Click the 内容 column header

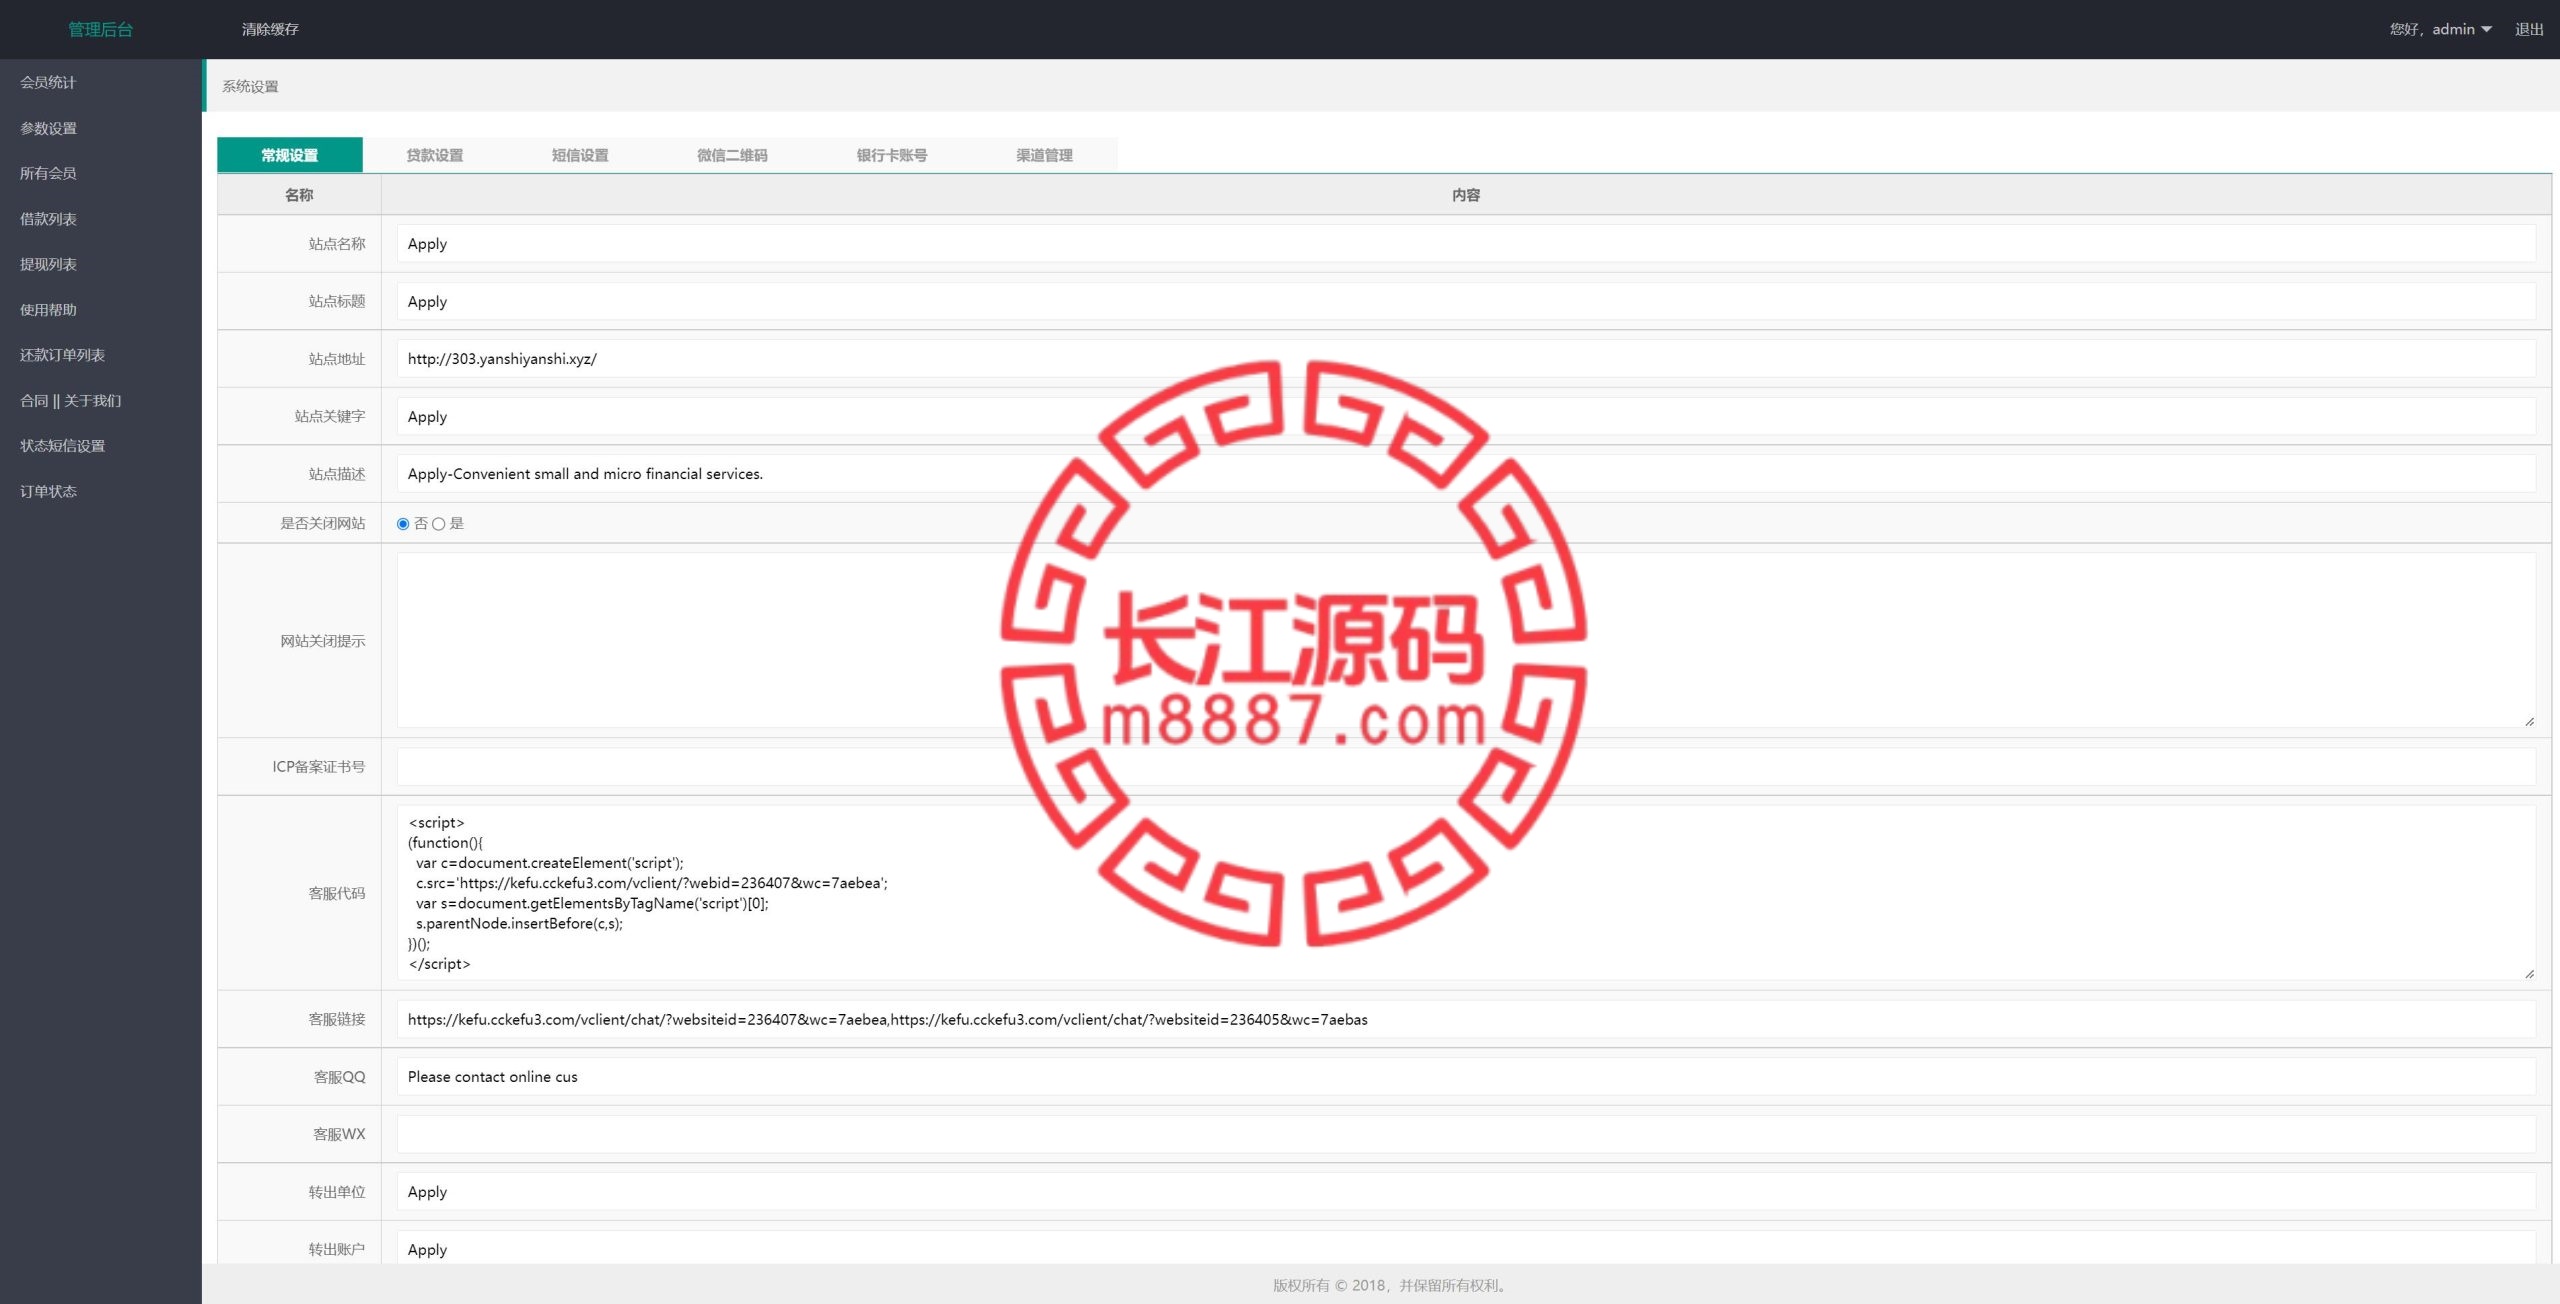(x=1466, y=195)
